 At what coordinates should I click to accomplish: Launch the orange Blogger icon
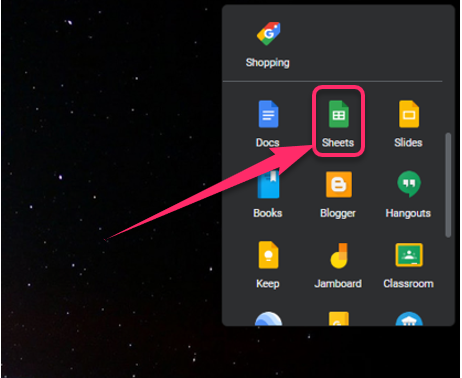click(339, 184)
